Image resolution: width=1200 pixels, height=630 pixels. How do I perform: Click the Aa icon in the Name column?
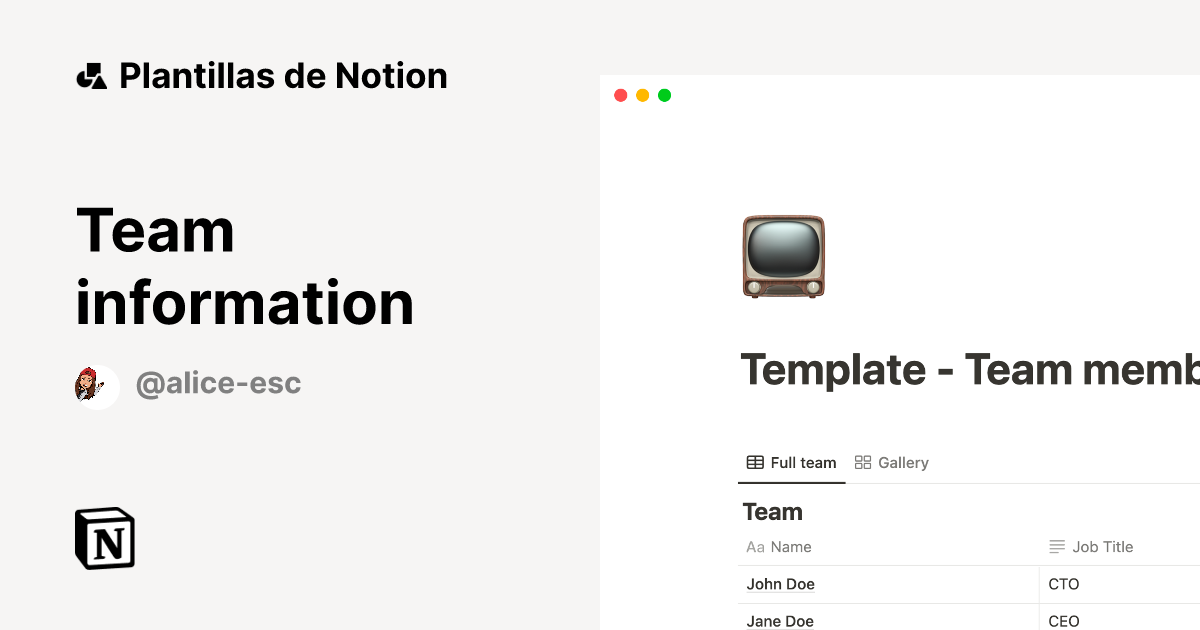(755, 547)
